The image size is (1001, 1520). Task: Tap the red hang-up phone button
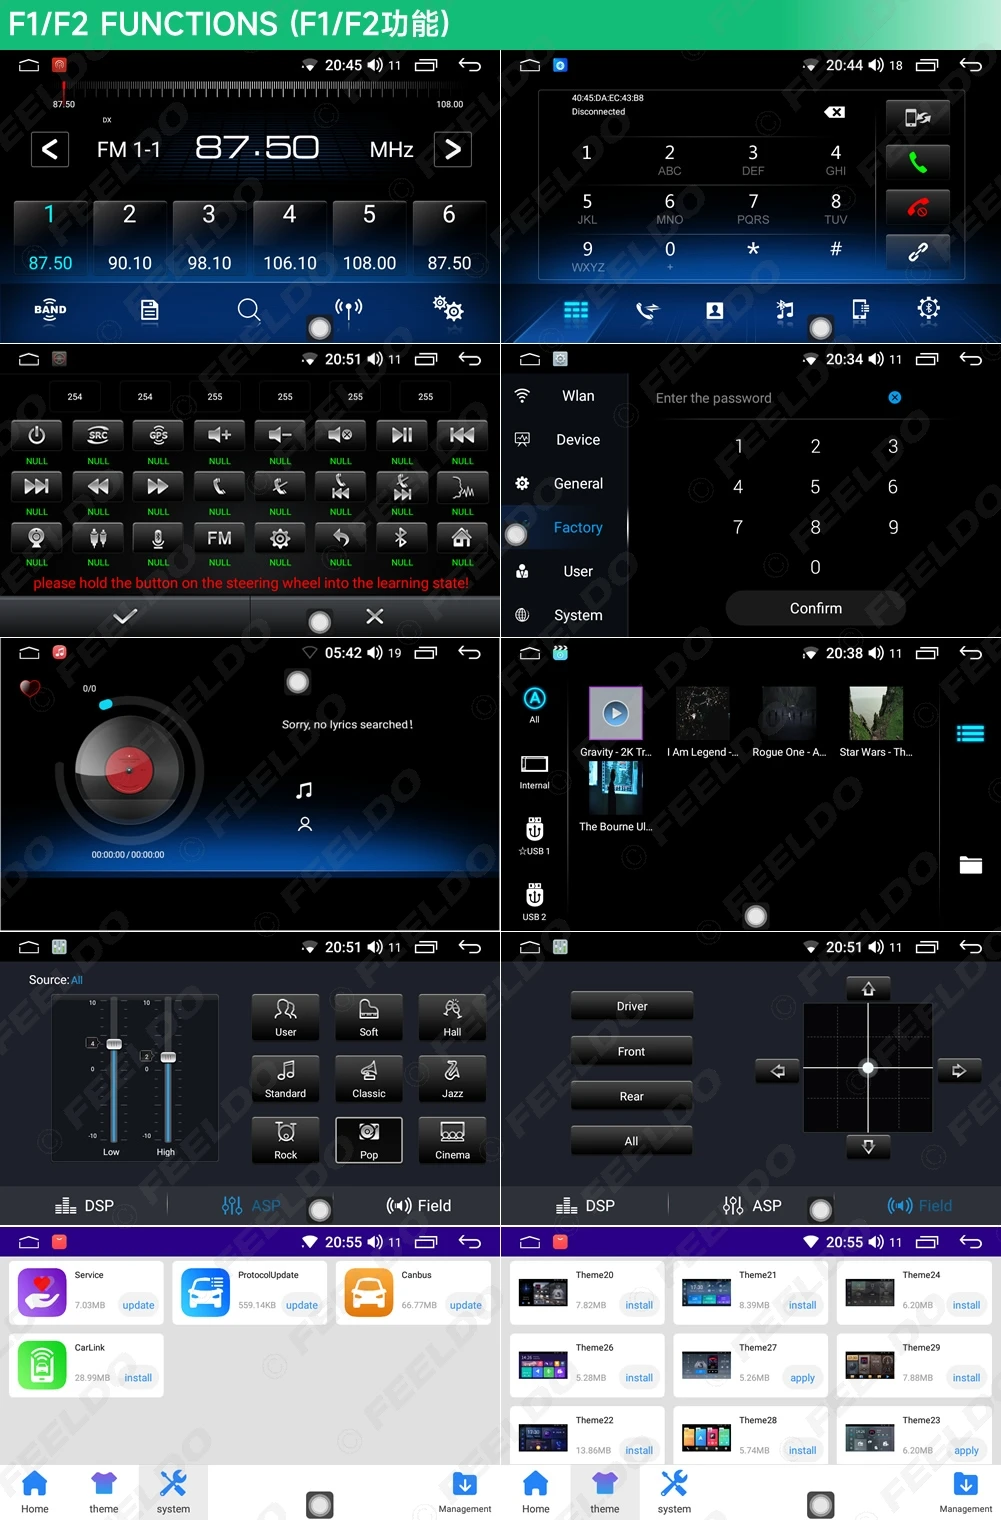[917, 207]
